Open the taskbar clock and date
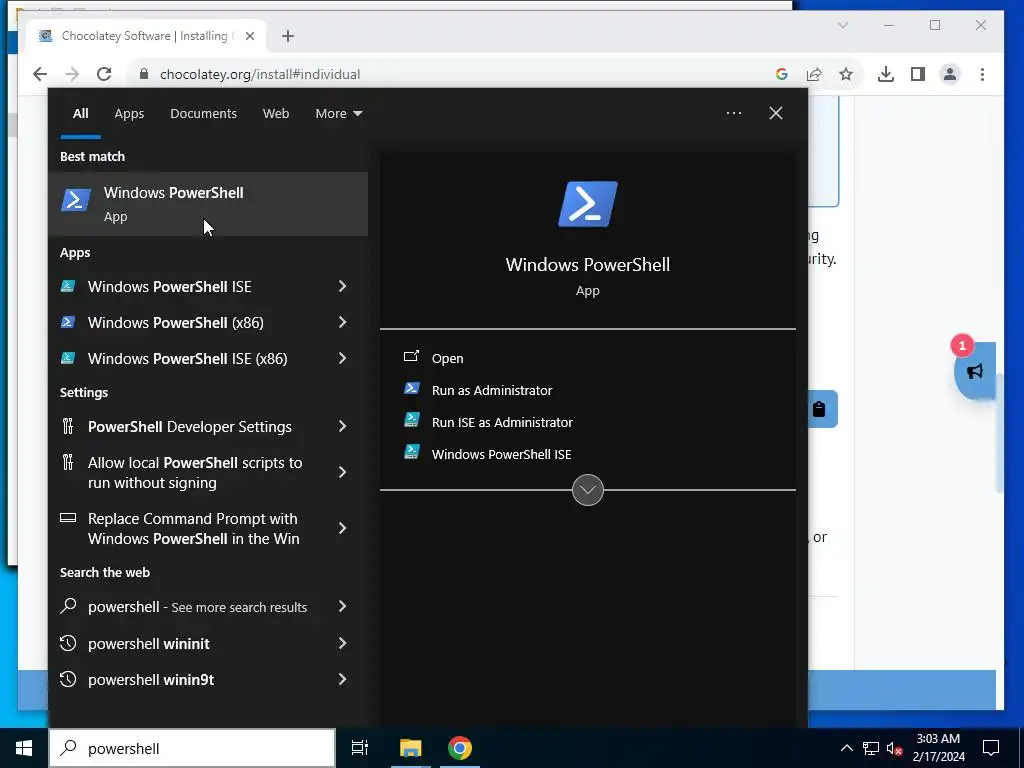This screenshot has height=768, width=1024. [938, 748]
